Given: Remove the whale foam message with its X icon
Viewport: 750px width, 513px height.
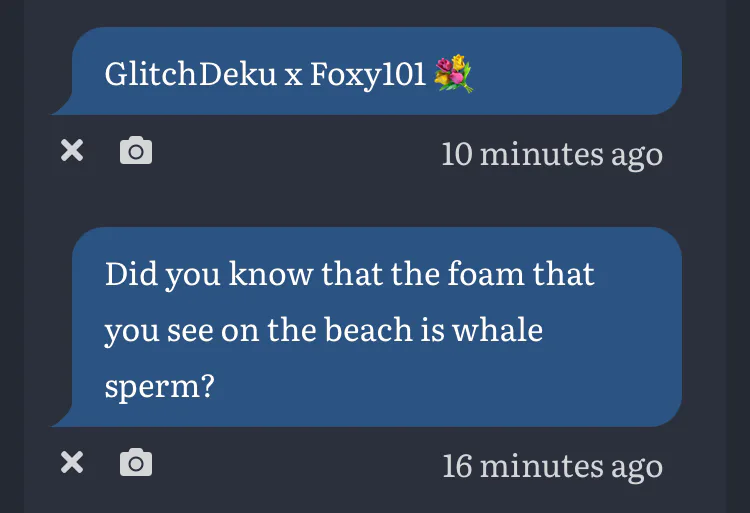Looking at the screenshot, I should pos(72,462).
